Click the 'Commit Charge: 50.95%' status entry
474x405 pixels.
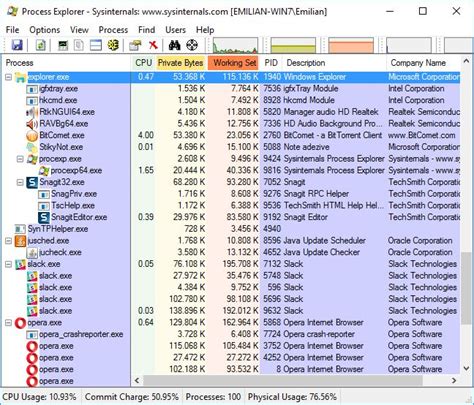pos(132,397)
